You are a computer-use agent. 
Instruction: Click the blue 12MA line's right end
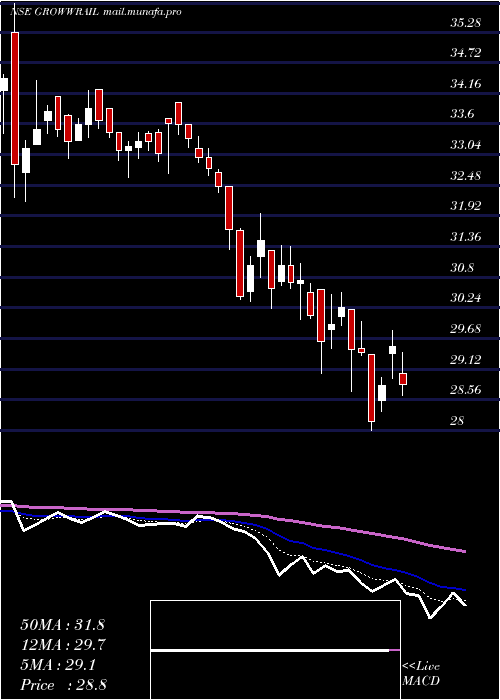pyautogui.click(x=463, y=590)
